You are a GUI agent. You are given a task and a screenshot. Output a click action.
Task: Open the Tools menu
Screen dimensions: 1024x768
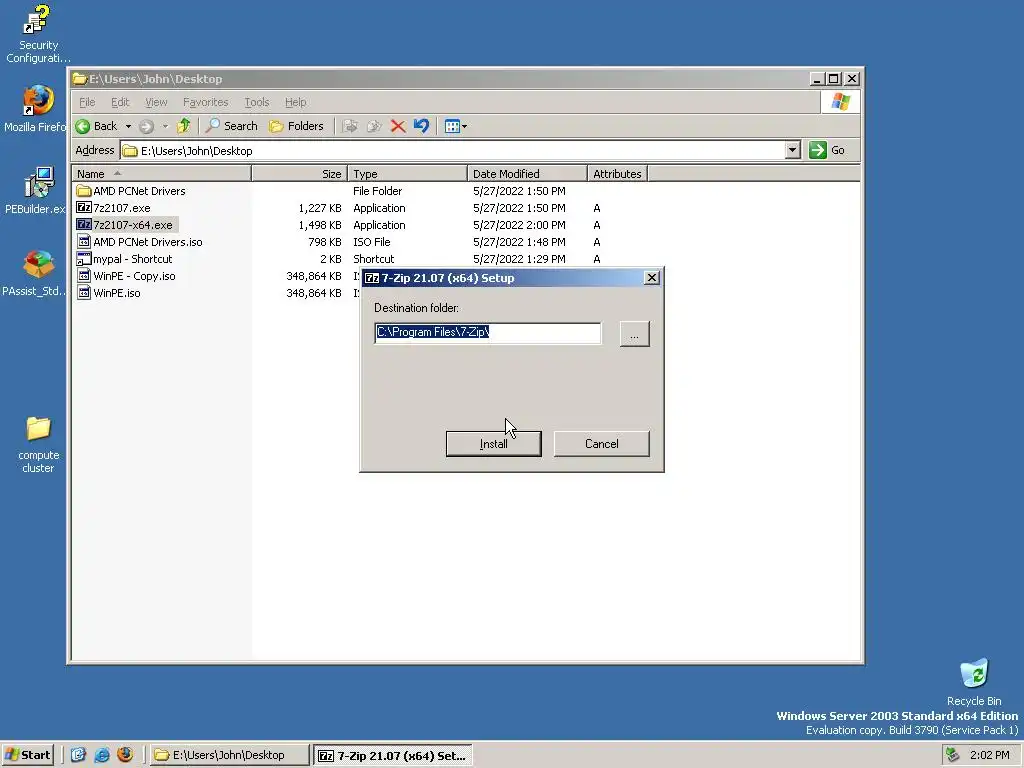point(257,102)
